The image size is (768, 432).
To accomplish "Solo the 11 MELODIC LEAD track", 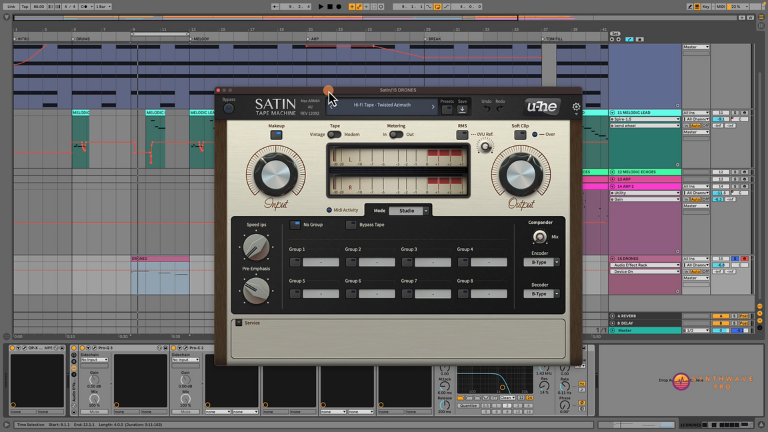I will click(x=735, y=113).
